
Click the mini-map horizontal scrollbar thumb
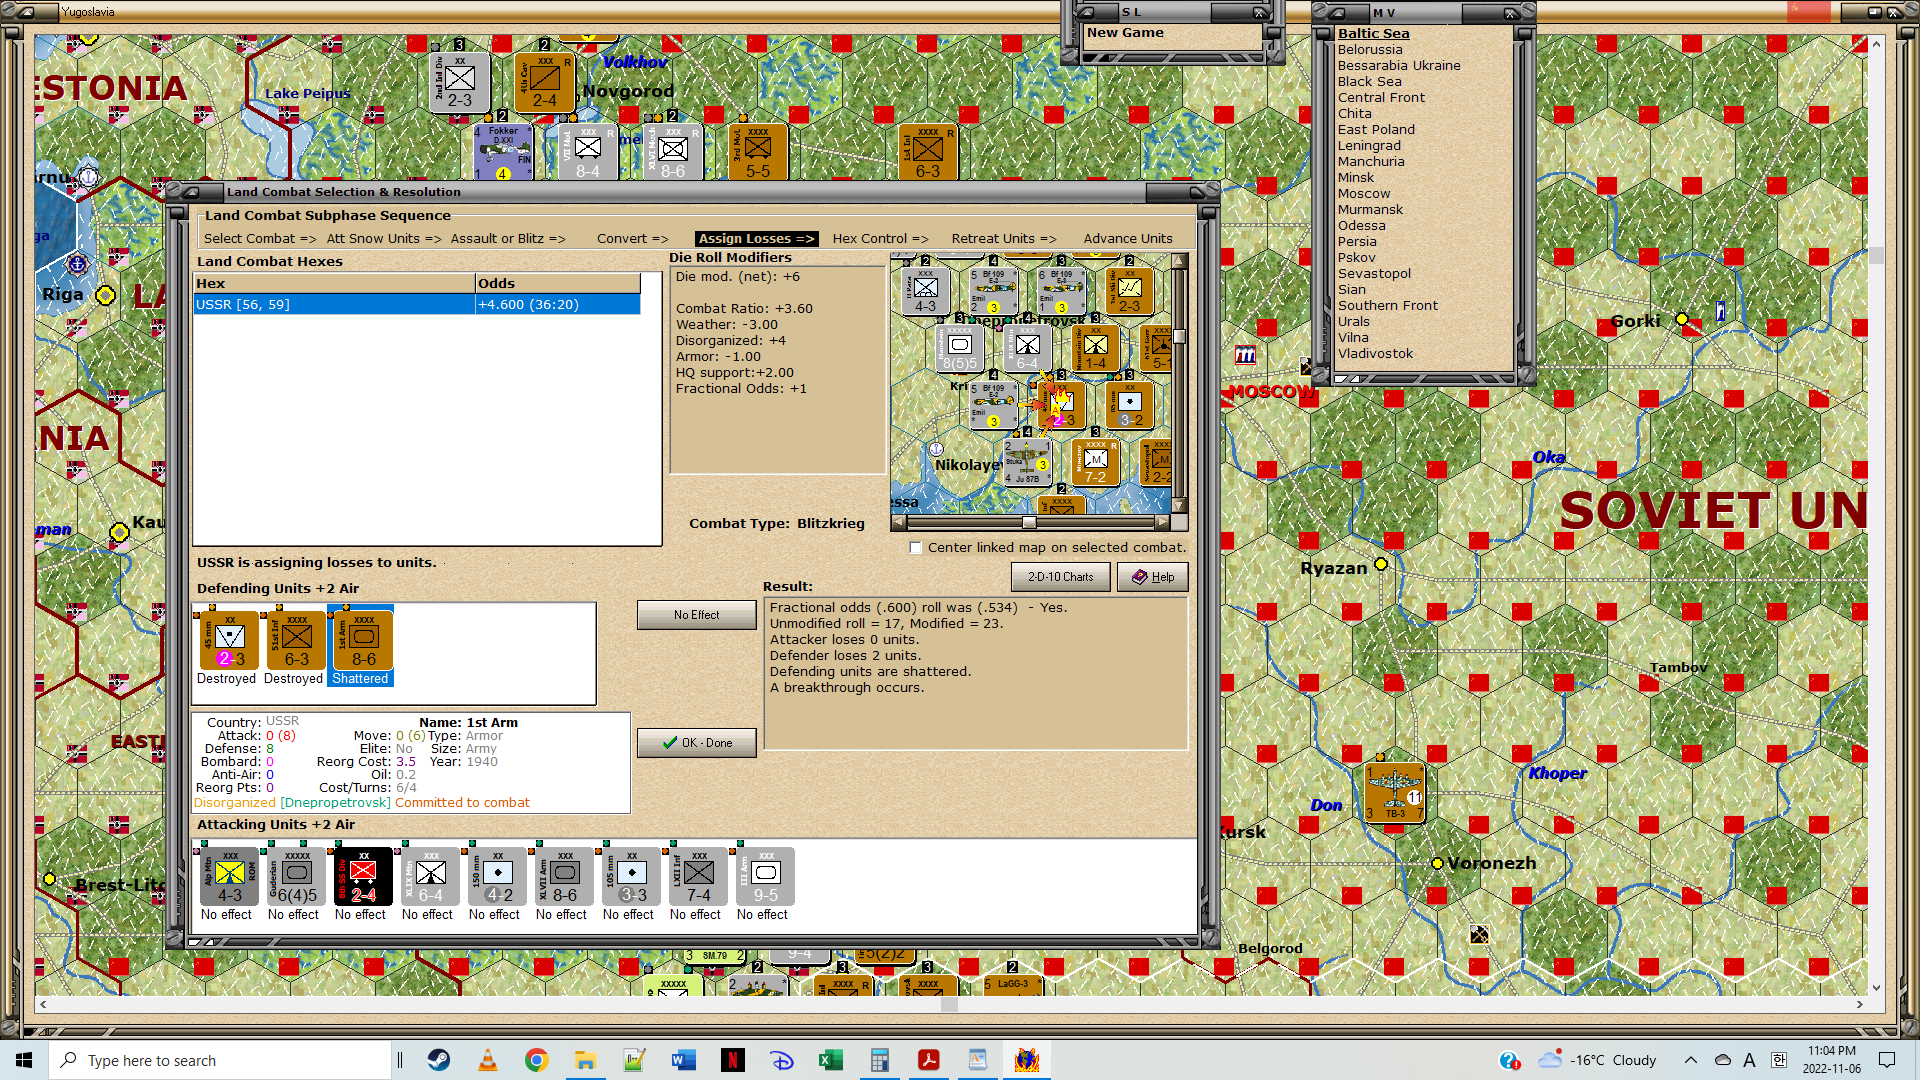pyautogui.click(x=1029, y=522)
